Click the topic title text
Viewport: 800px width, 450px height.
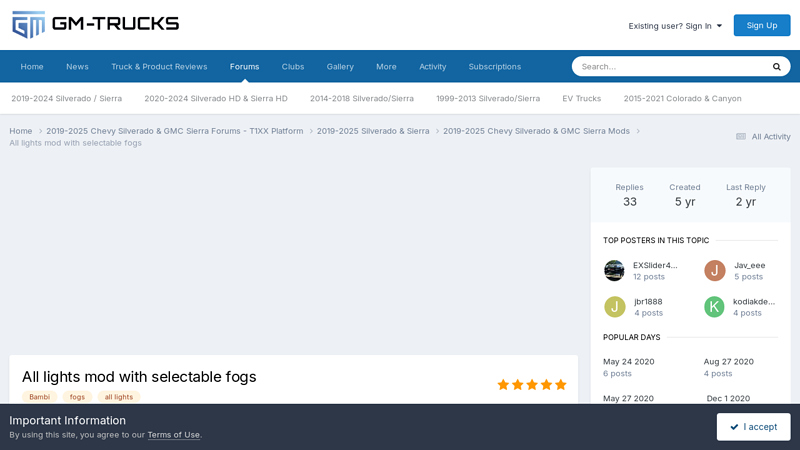coord(139,377)
